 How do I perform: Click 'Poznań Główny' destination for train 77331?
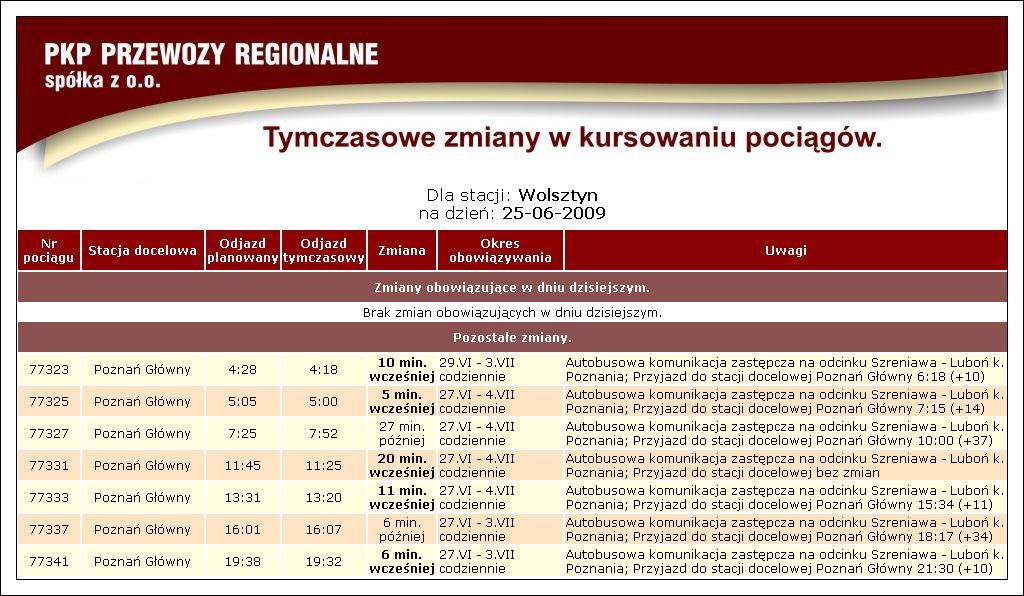click(x=142, y=465)
